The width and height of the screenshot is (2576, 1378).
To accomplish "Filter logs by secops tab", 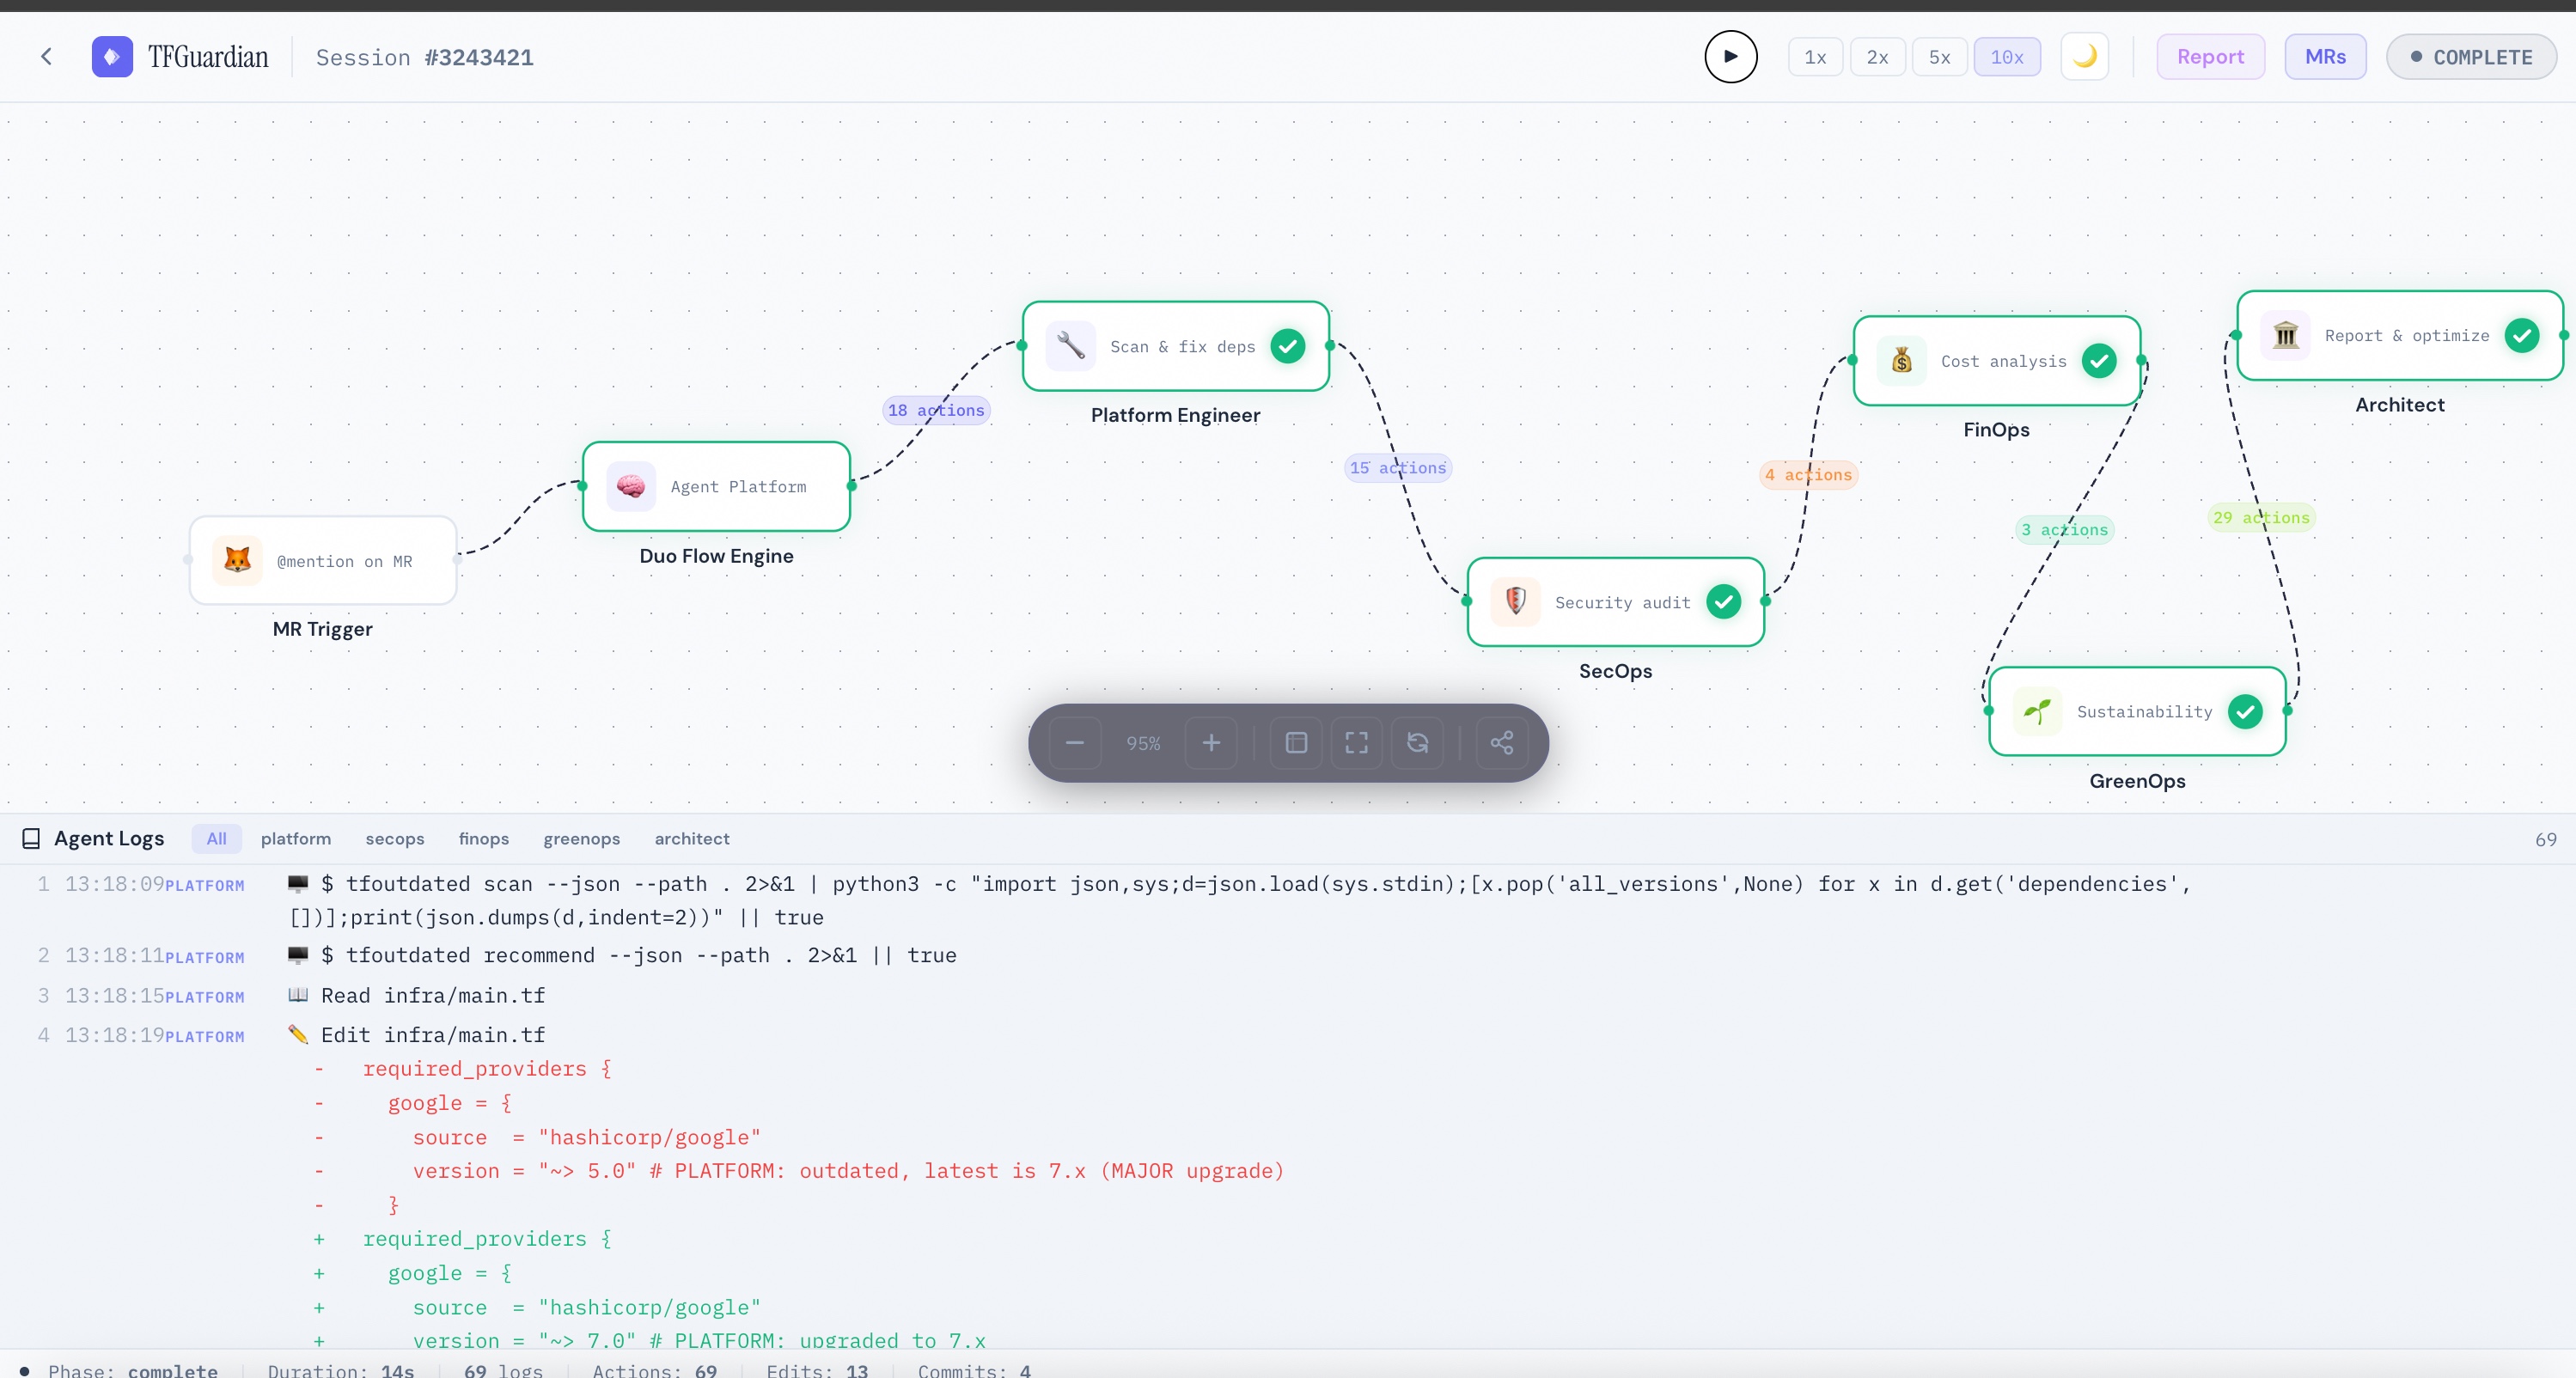I will 395,839.
